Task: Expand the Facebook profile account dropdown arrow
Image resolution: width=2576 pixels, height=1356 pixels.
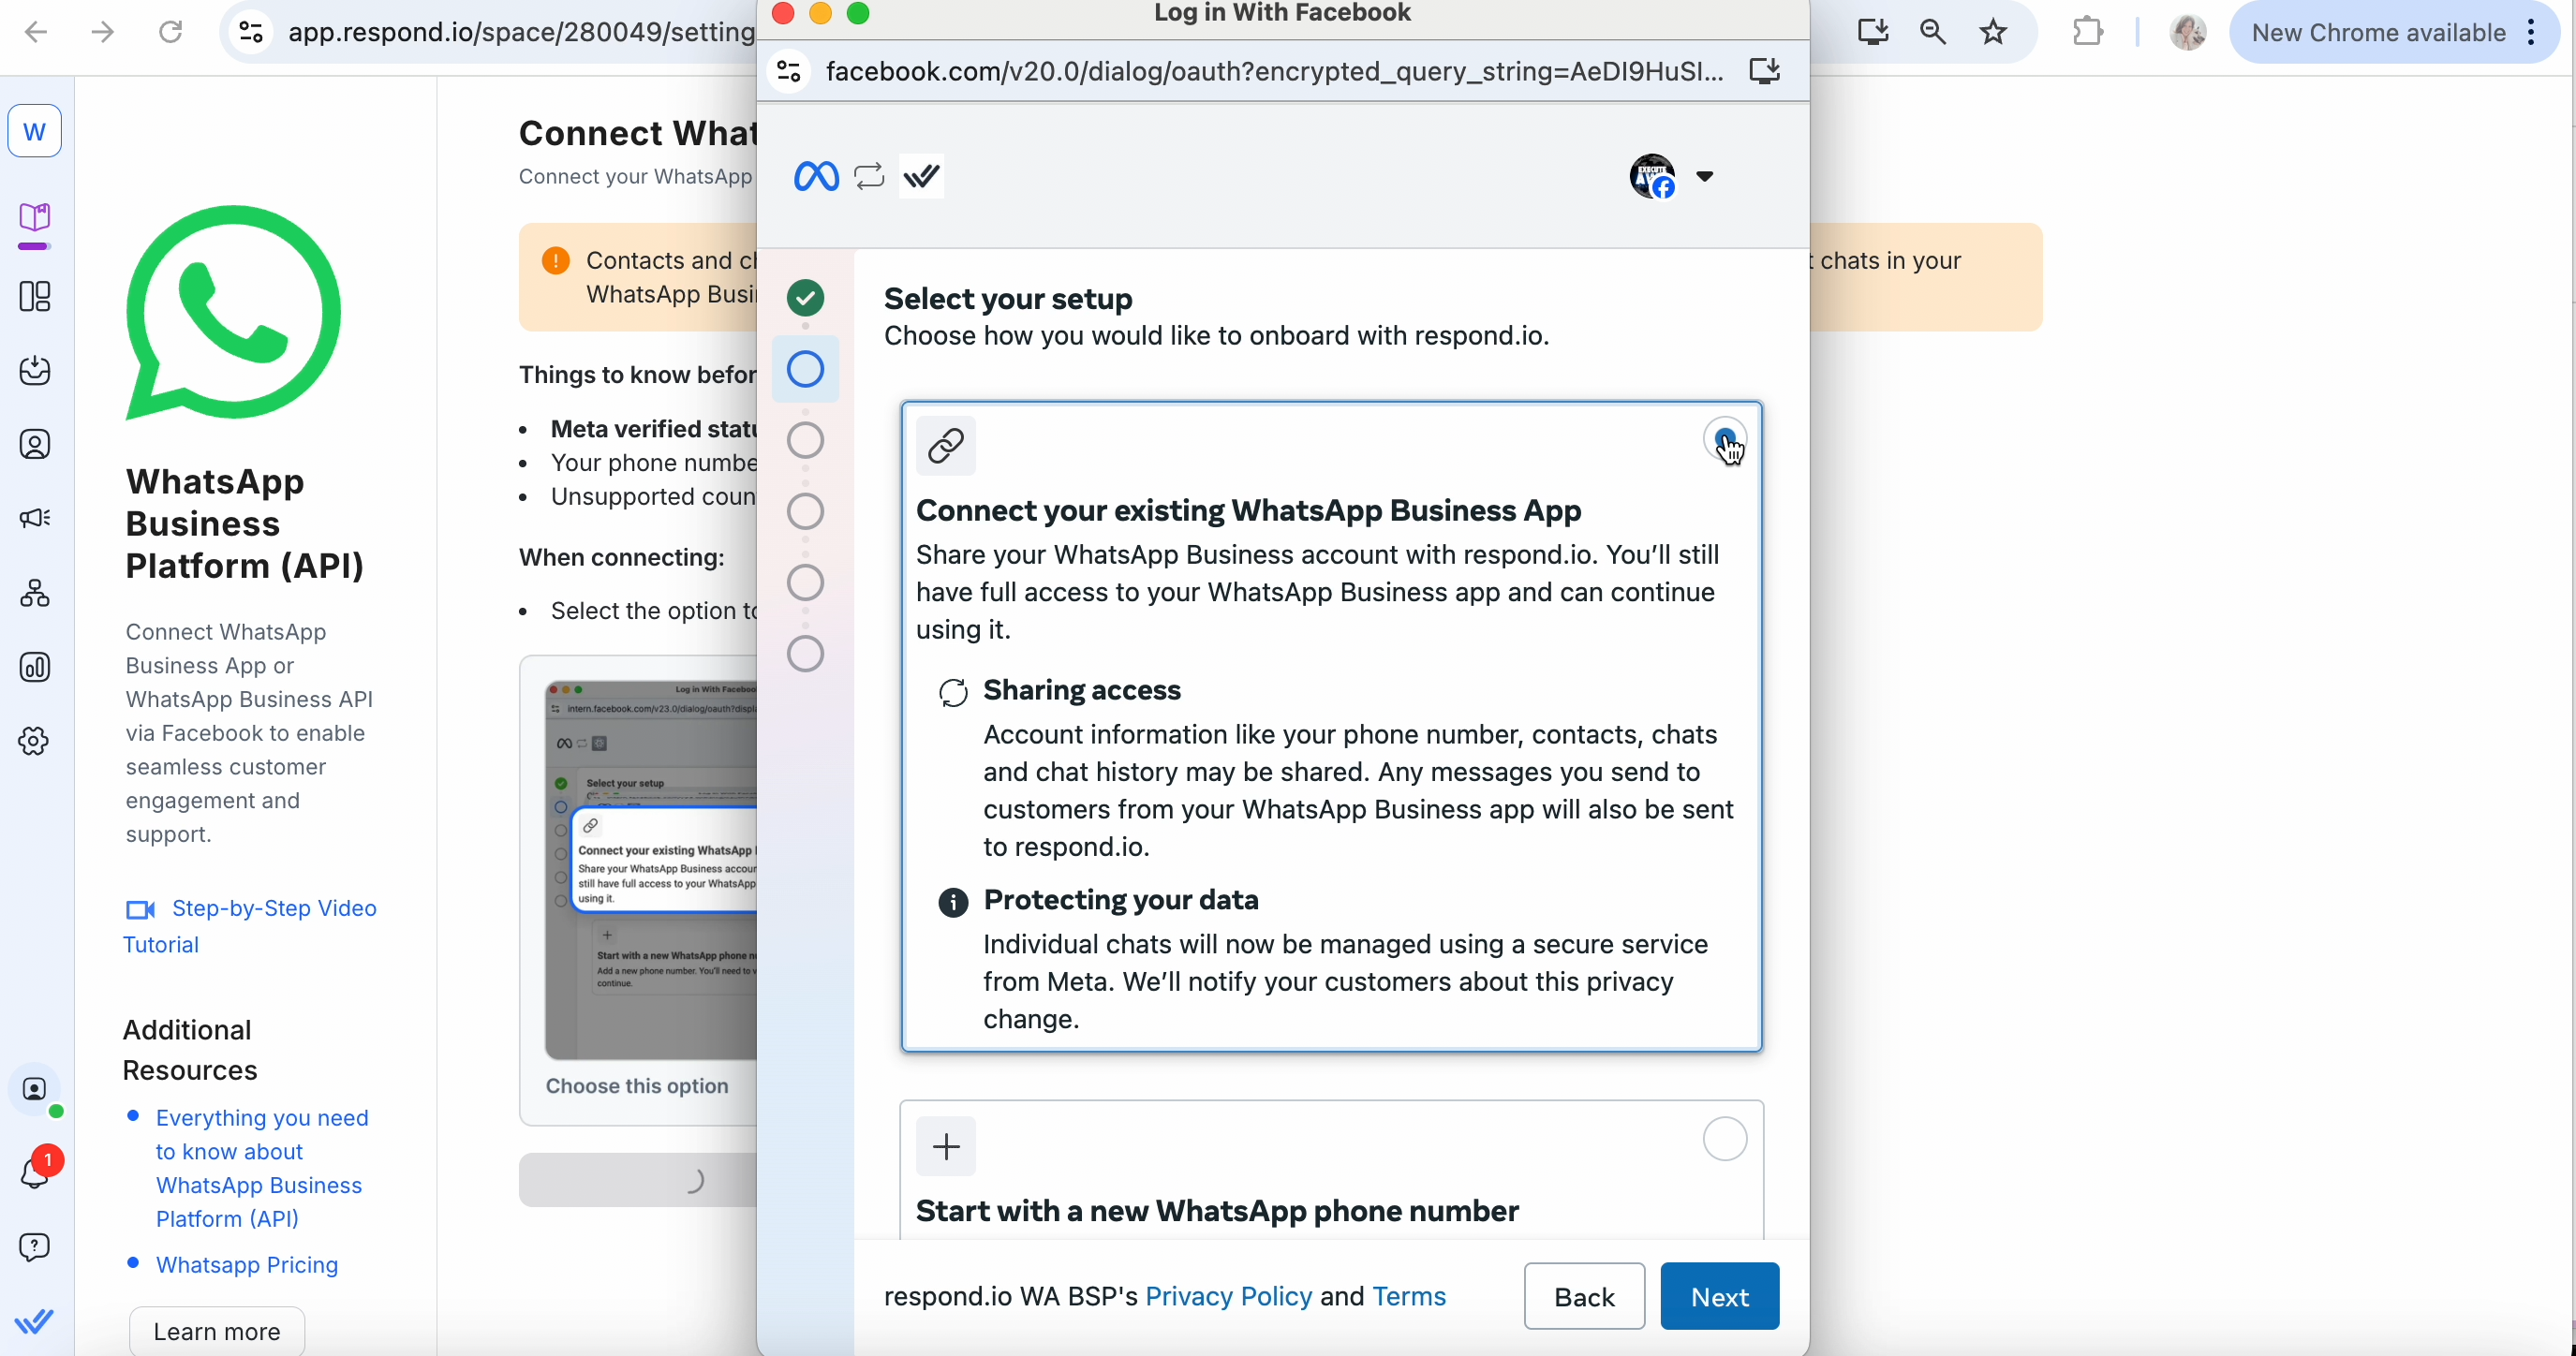Action: (x=1705, y=176)
